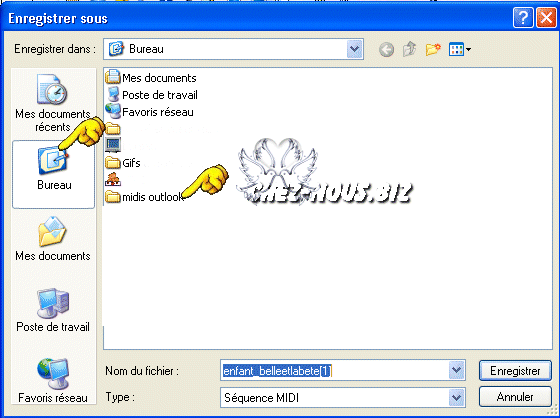Screen dimensions: 560x418
Task: Select Mes documents in the file list
Action: (151, 78)
